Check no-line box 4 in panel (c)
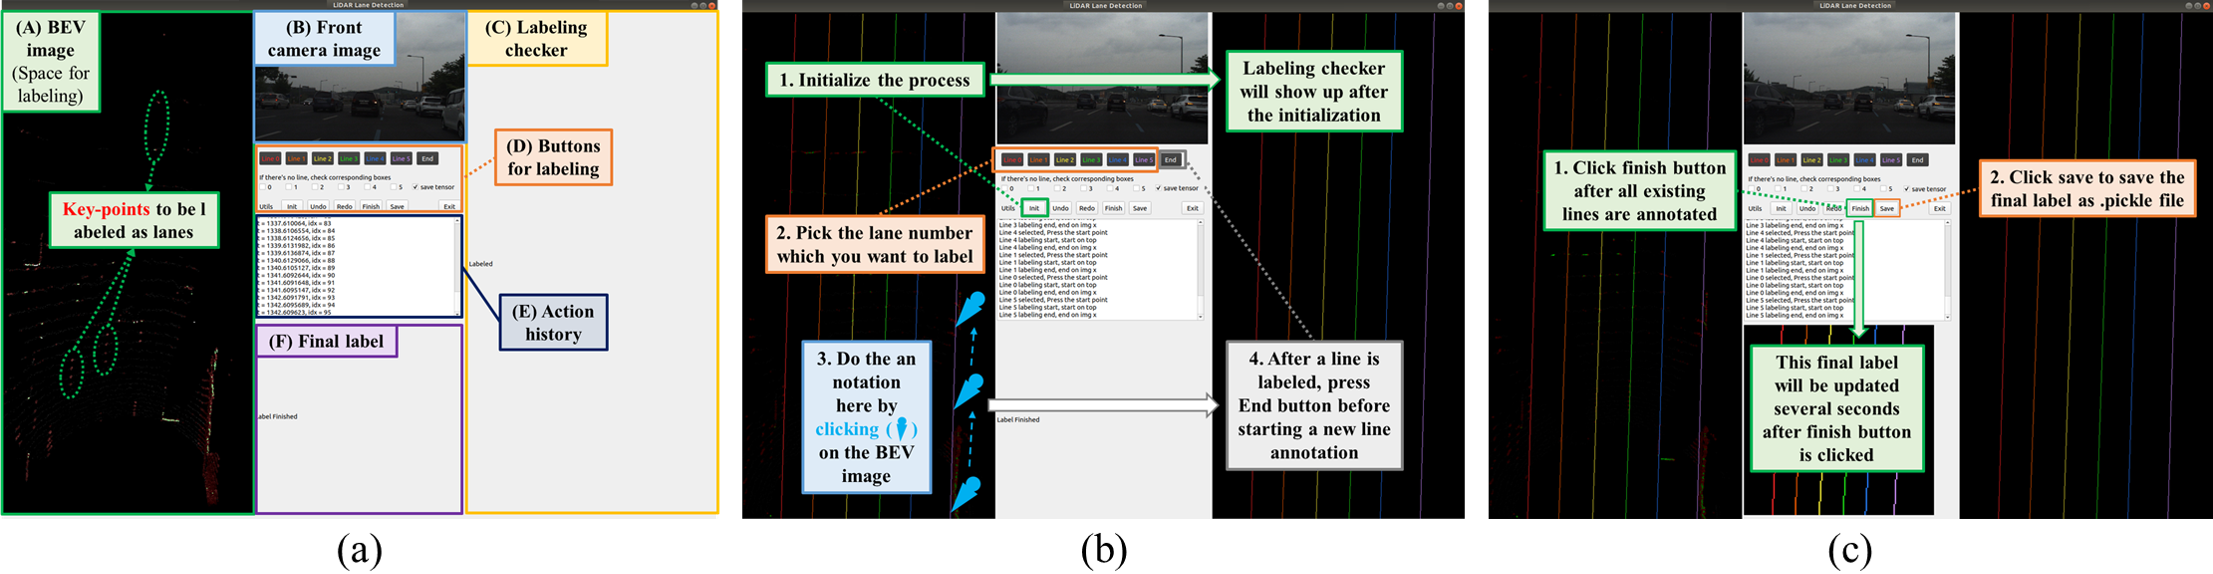 pyautogui.click(x=1857, y=189)
